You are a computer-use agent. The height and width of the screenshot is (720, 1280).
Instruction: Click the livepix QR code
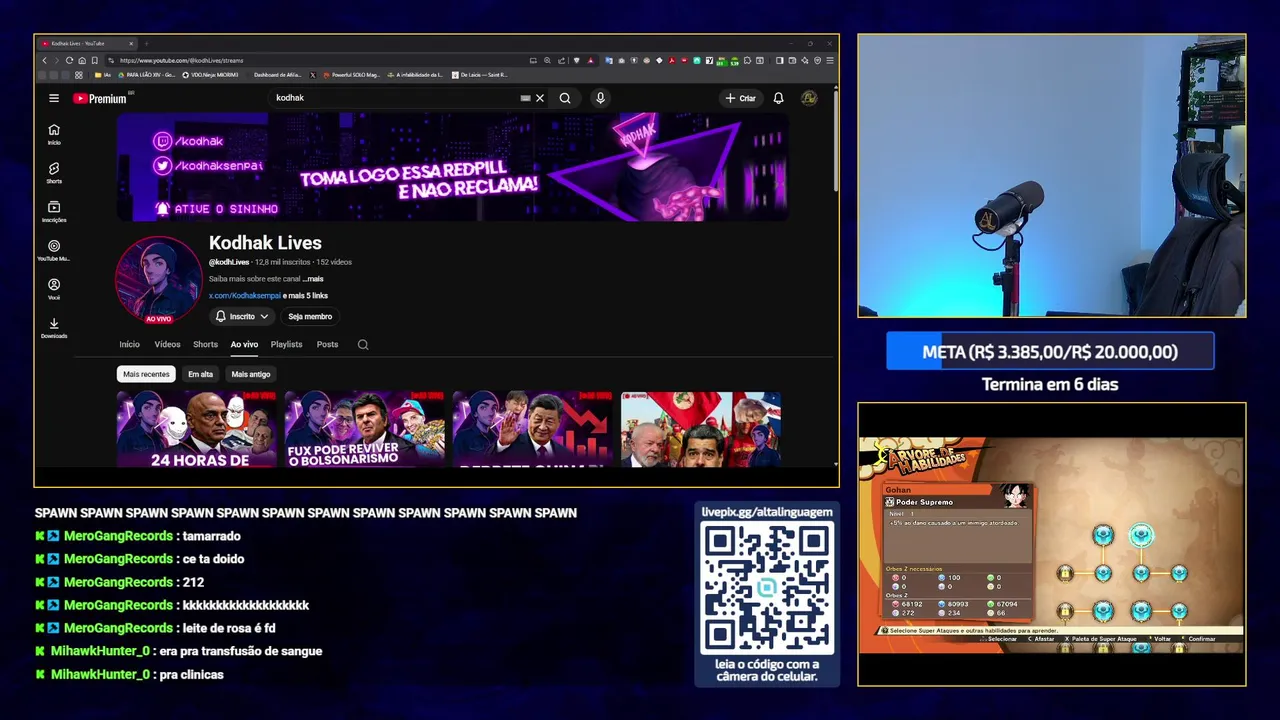point(767,588)
